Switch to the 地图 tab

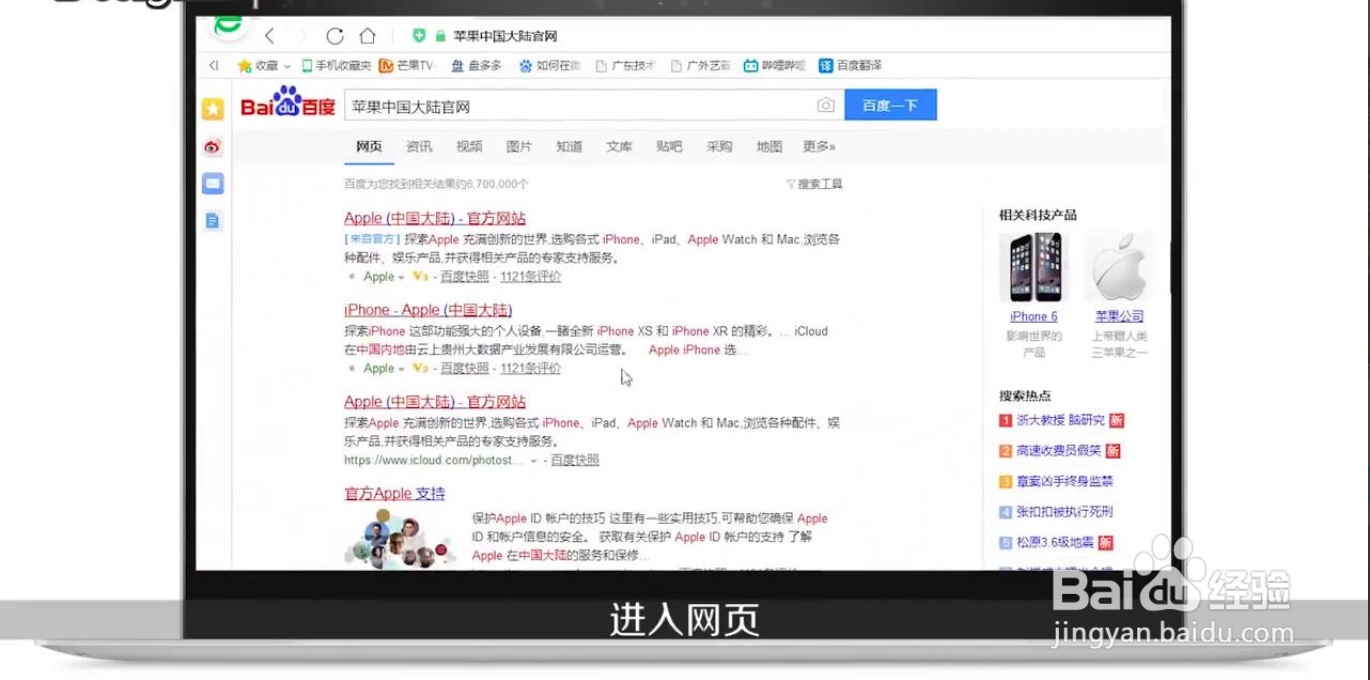pyautogui.click(x=769, y=147)
